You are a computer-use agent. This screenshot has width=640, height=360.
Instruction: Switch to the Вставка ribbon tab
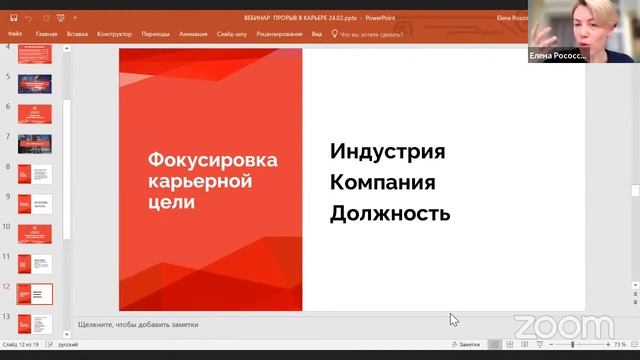77,34
